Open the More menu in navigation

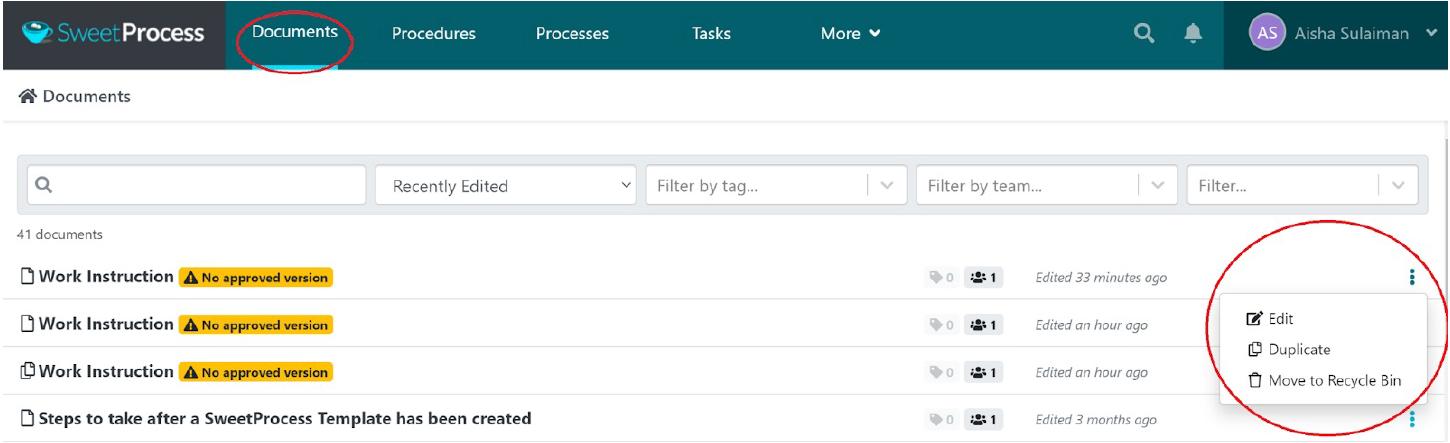850,34
